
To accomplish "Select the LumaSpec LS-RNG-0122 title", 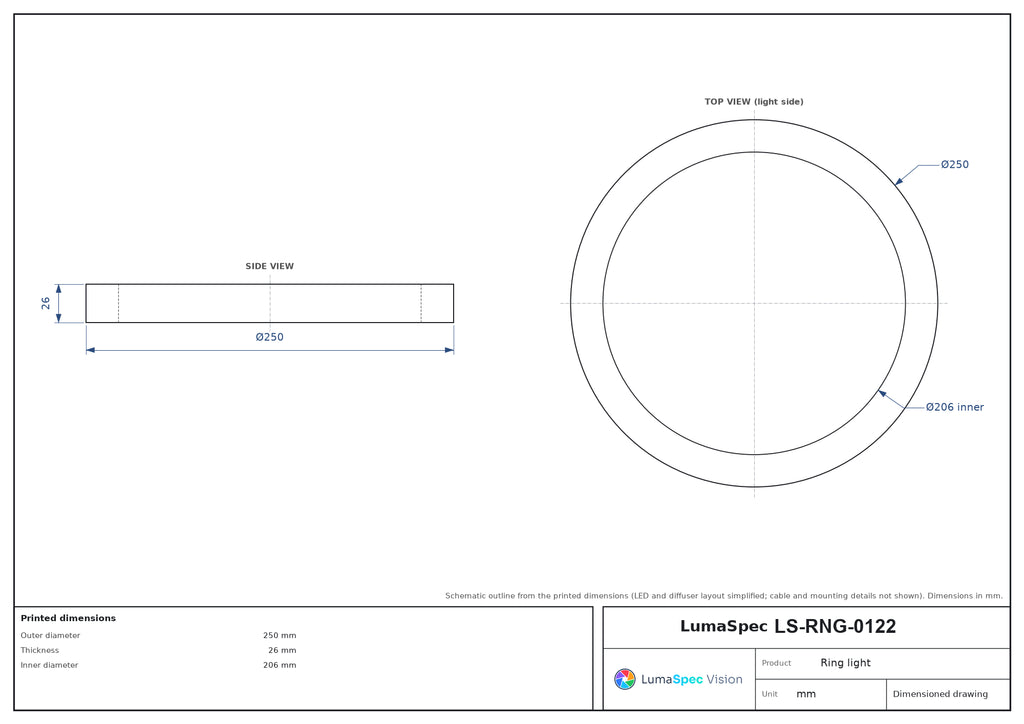I will click(x=788, y=627).
